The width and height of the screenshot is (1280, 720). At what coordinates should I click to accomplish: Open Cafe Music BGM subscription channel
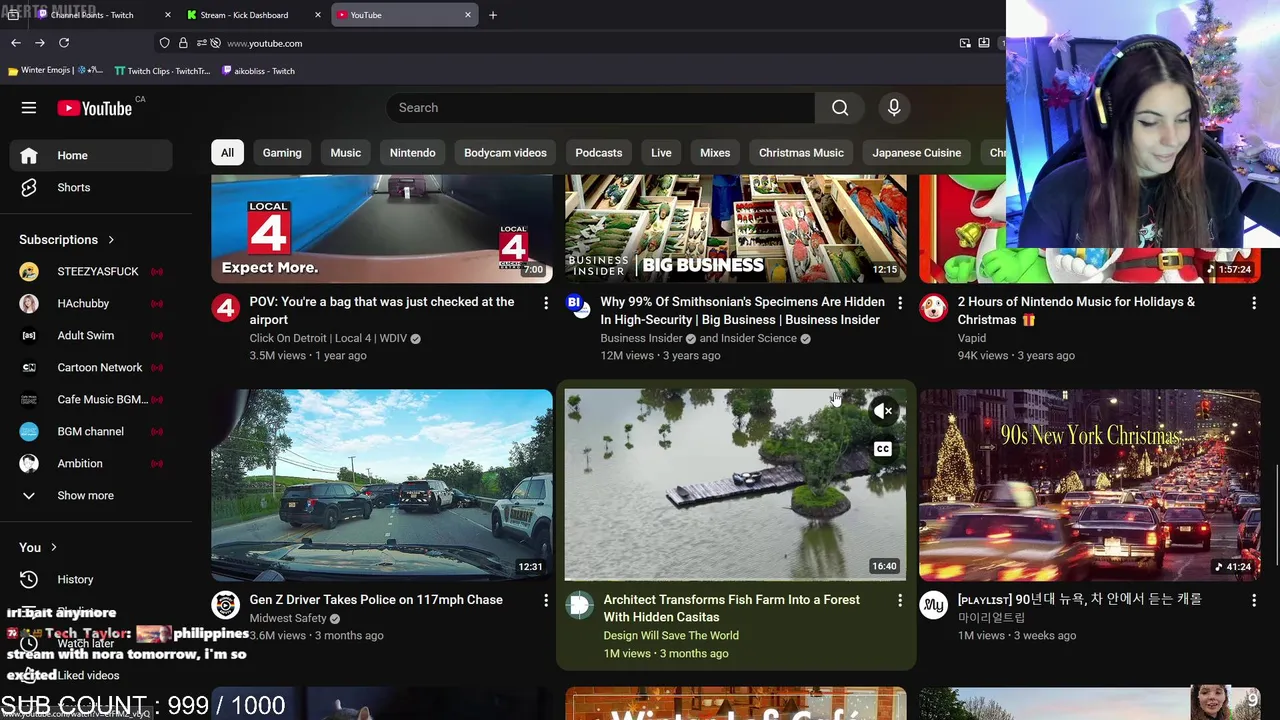coord(91,399)
